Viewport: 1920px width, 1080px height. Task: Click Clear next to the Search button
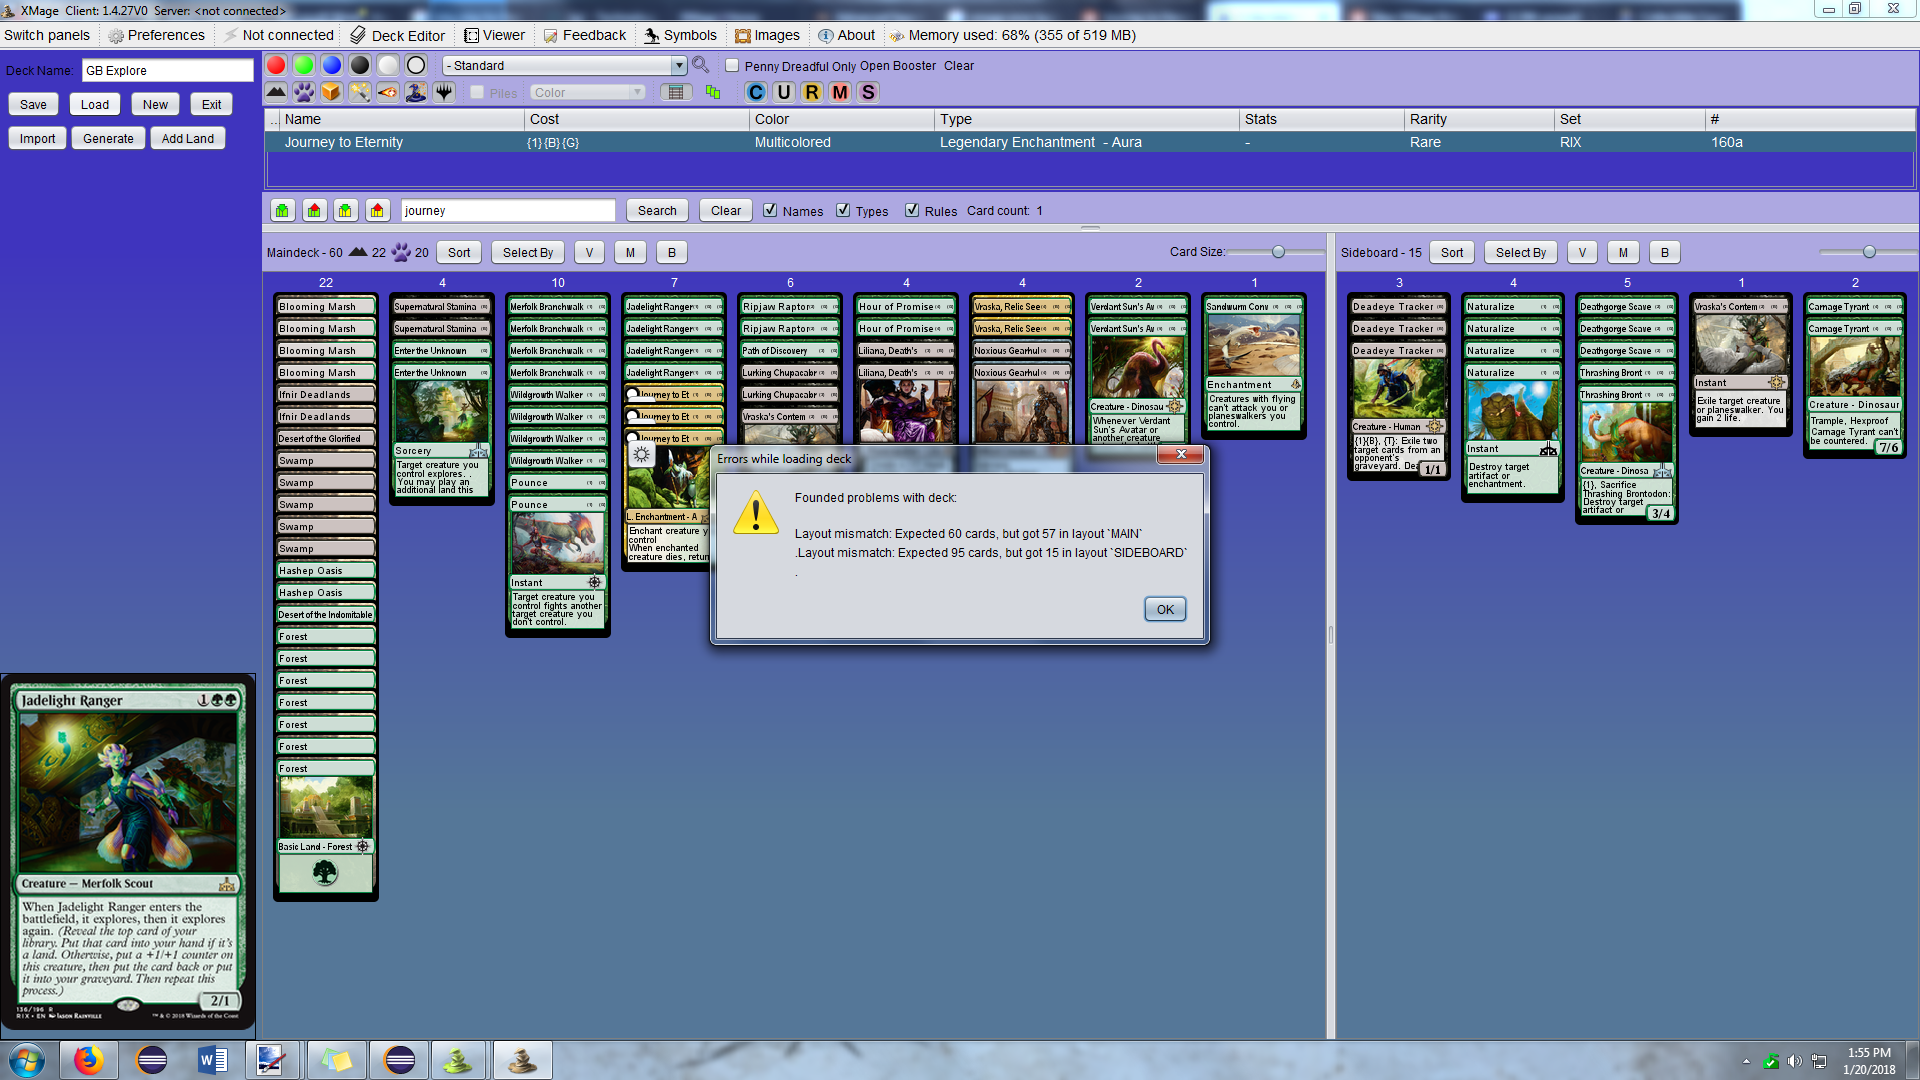coord(726,210)
